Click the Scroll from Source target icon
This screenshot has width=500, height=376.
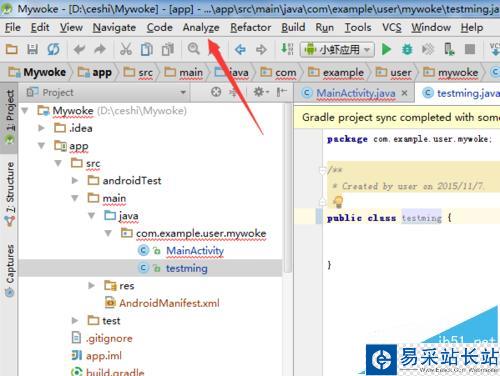pyautogui.click(x=216, y=92)
